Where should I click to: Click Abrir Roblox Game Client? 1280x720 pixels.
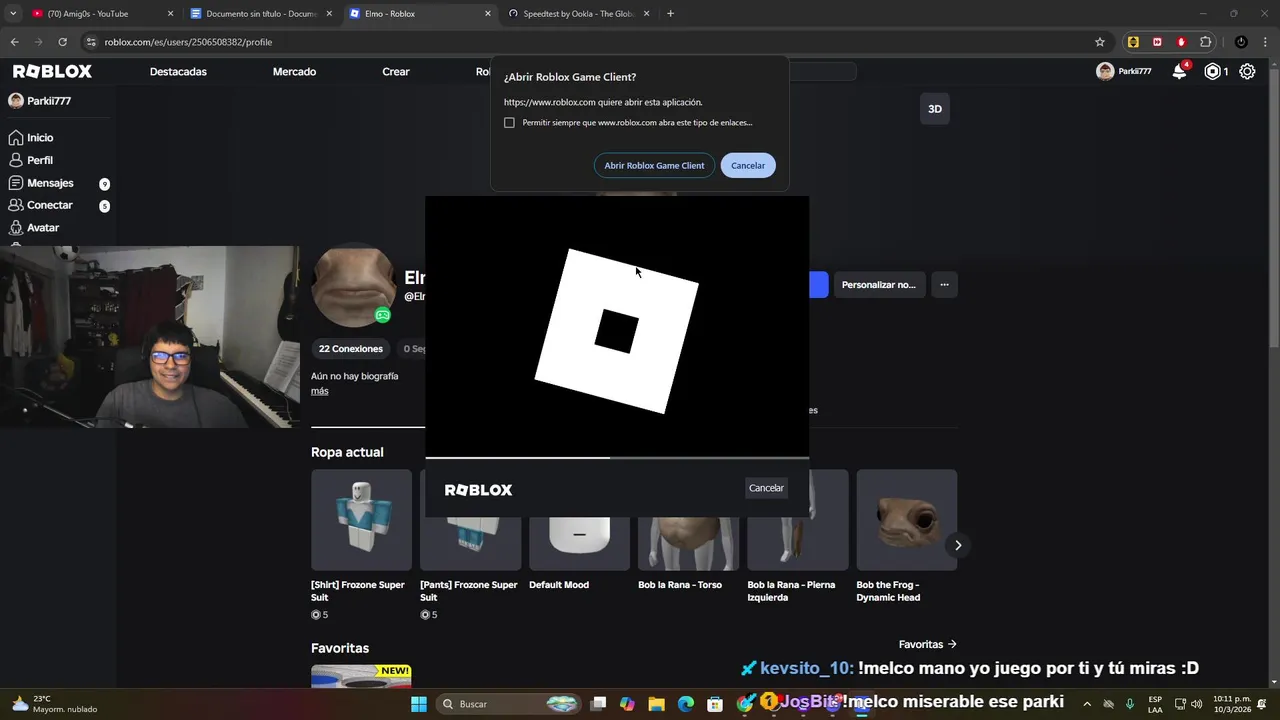(654, 165)
